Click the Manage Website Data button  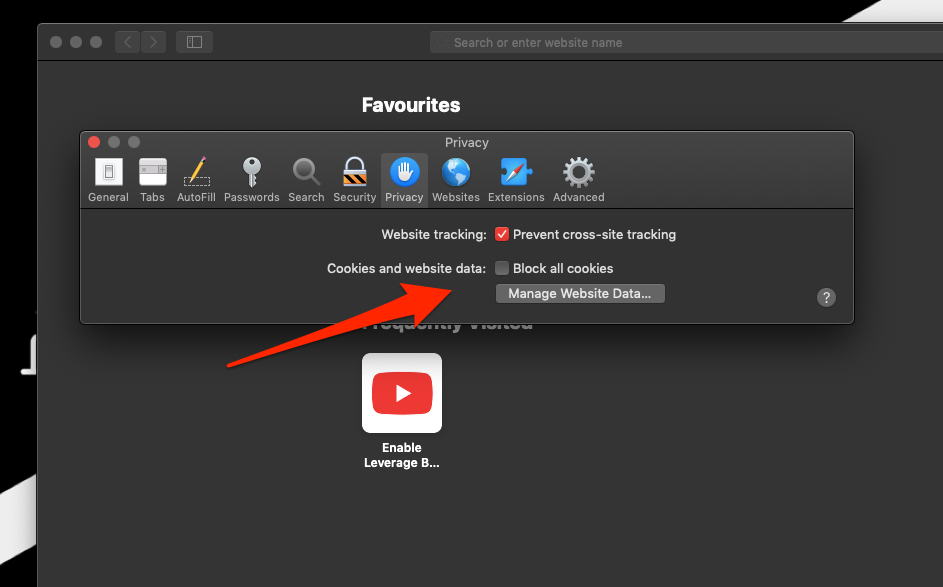tap(580, 294)
